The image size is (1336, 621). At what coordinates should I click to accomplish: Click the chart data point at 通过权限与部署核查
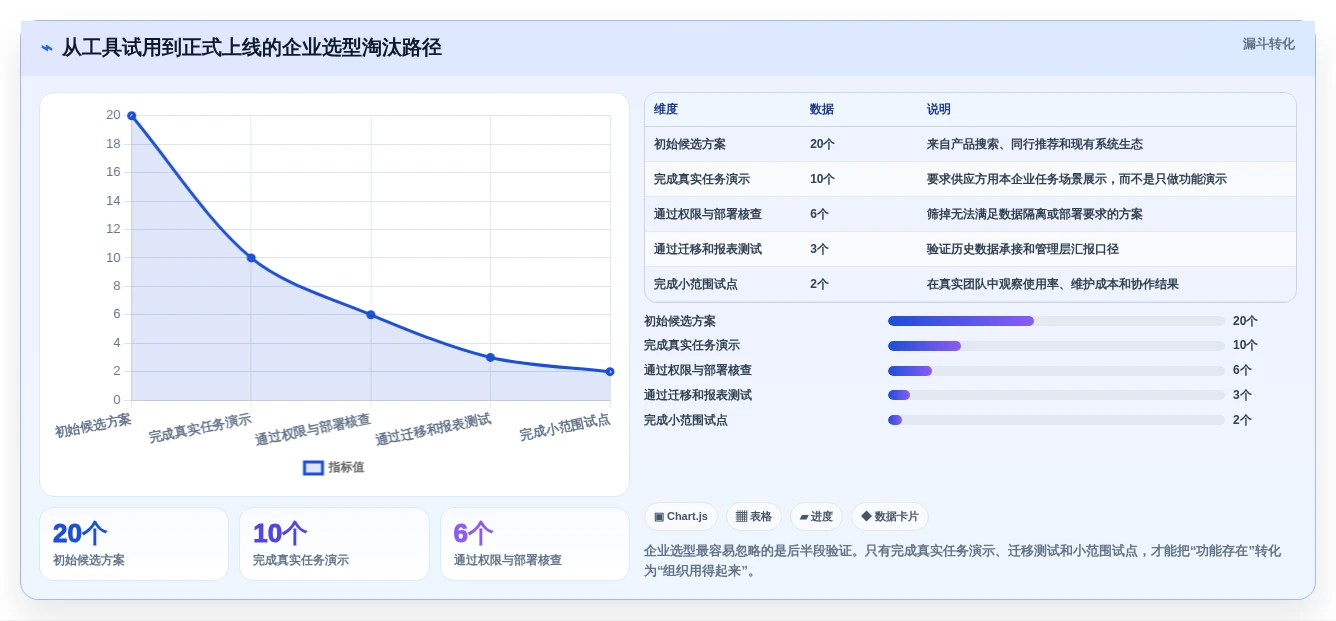[x=371, y=315]
